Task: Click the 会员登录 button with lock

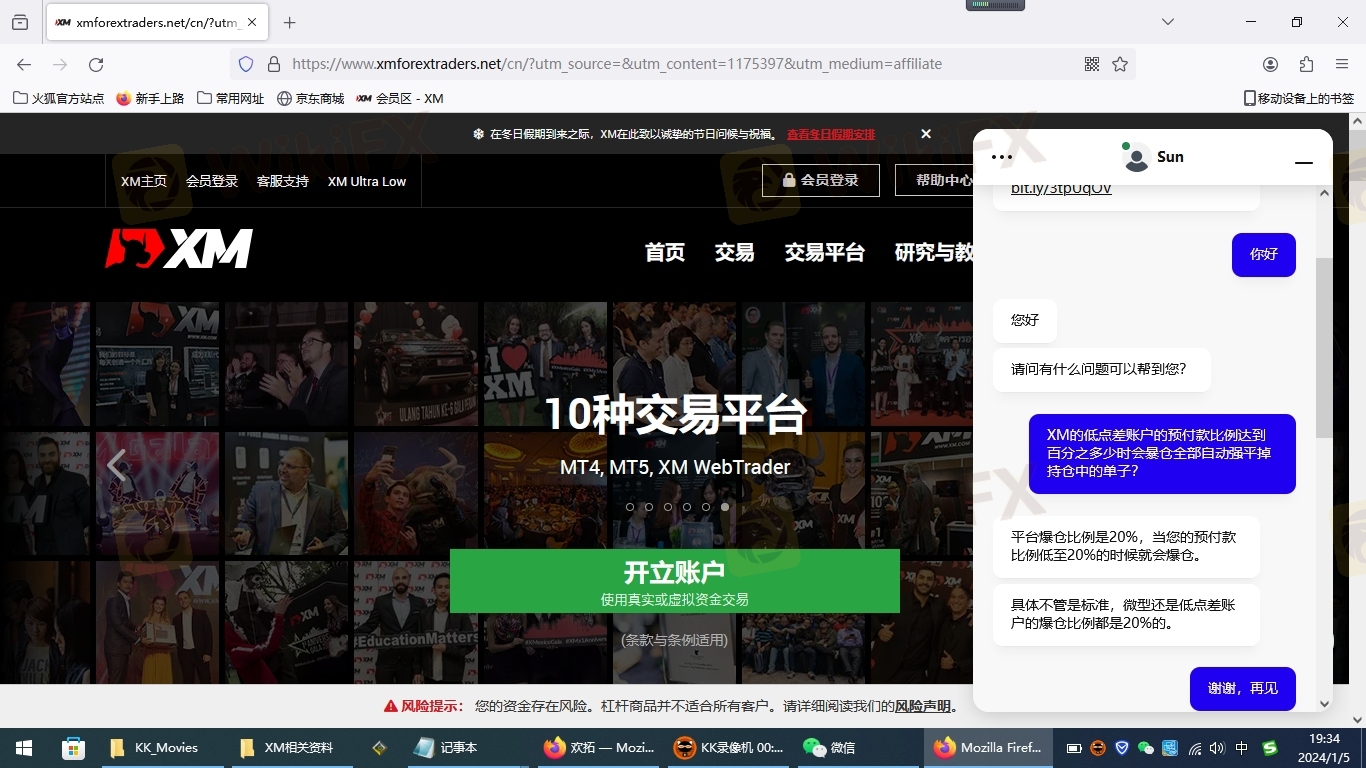Action: point(821,180)
